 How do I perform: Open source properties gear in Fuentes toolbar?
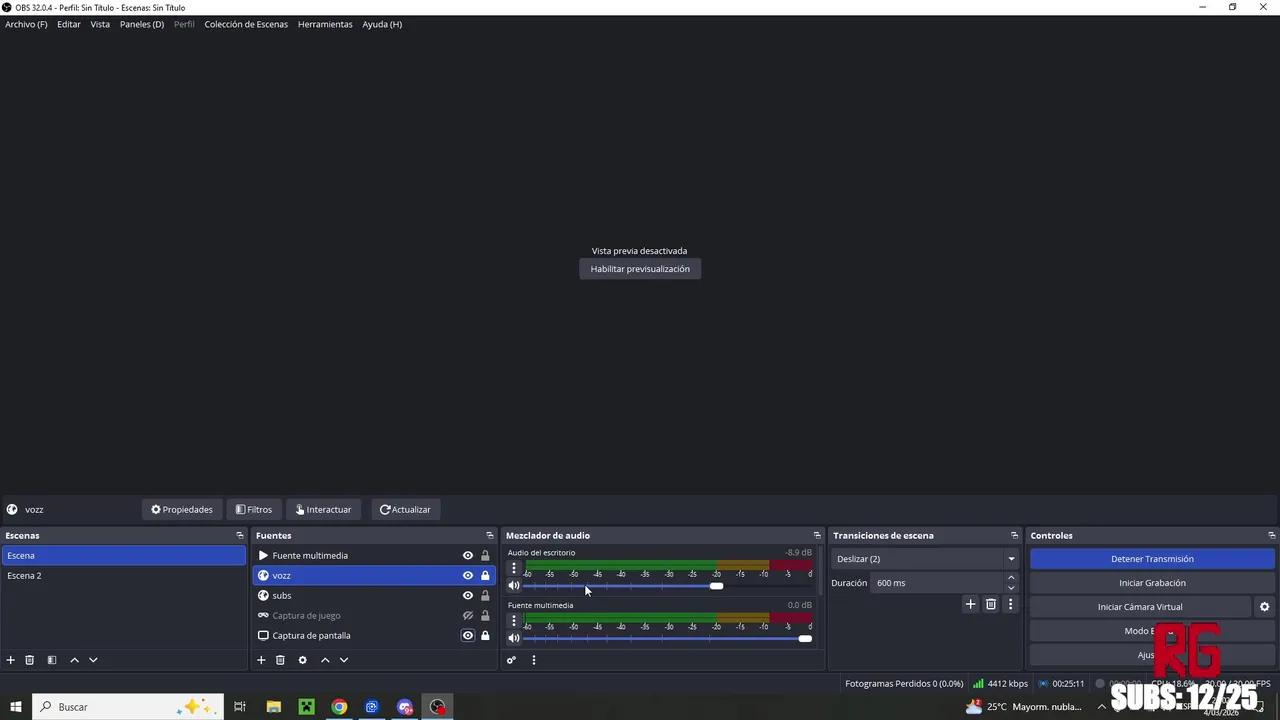[x=303, y=660]
